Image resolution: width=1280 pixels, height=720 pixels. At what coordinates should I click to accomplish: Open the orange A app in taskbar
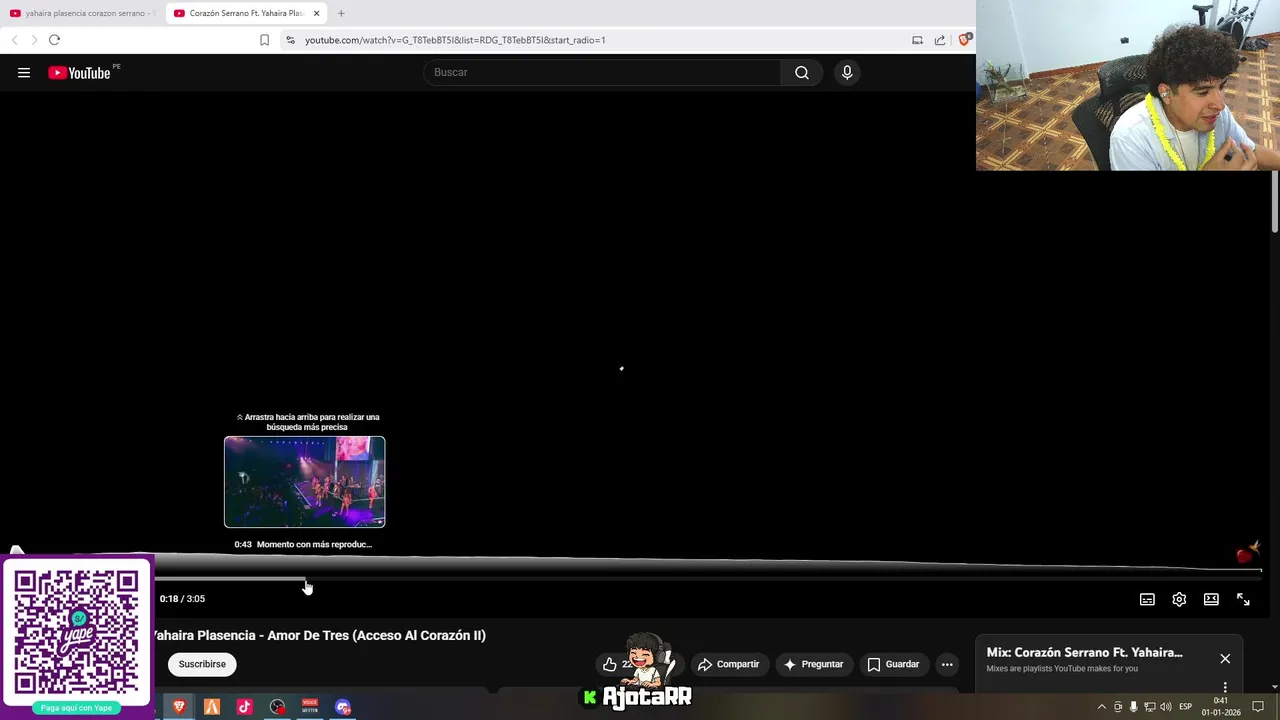[x=212, y=707]
